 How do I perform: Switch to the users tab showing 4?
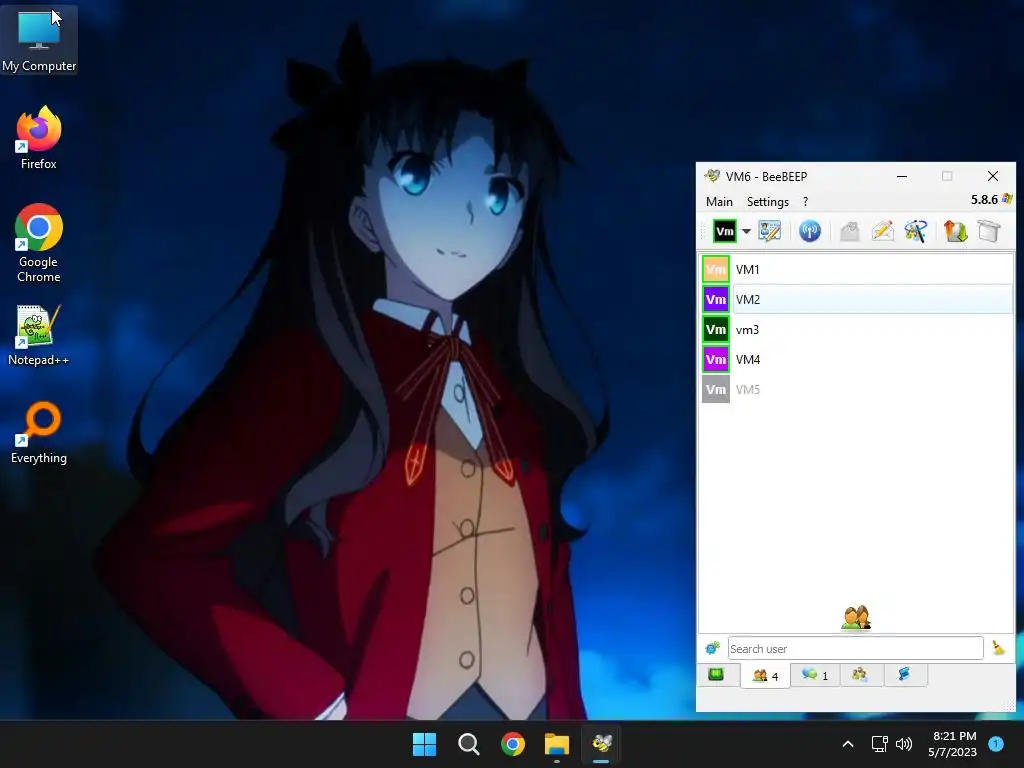(765, 675)
